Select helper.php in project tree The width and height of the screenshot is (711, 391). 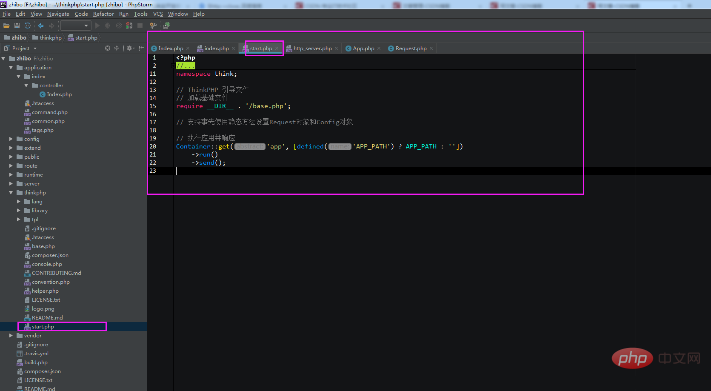click(41, 291)
